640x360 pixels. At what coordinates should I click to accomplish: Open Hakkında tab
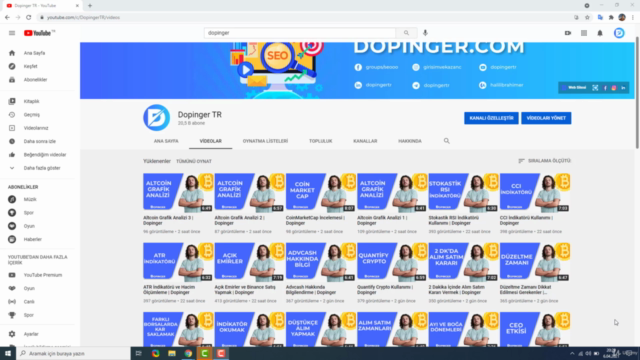[410, 141]
